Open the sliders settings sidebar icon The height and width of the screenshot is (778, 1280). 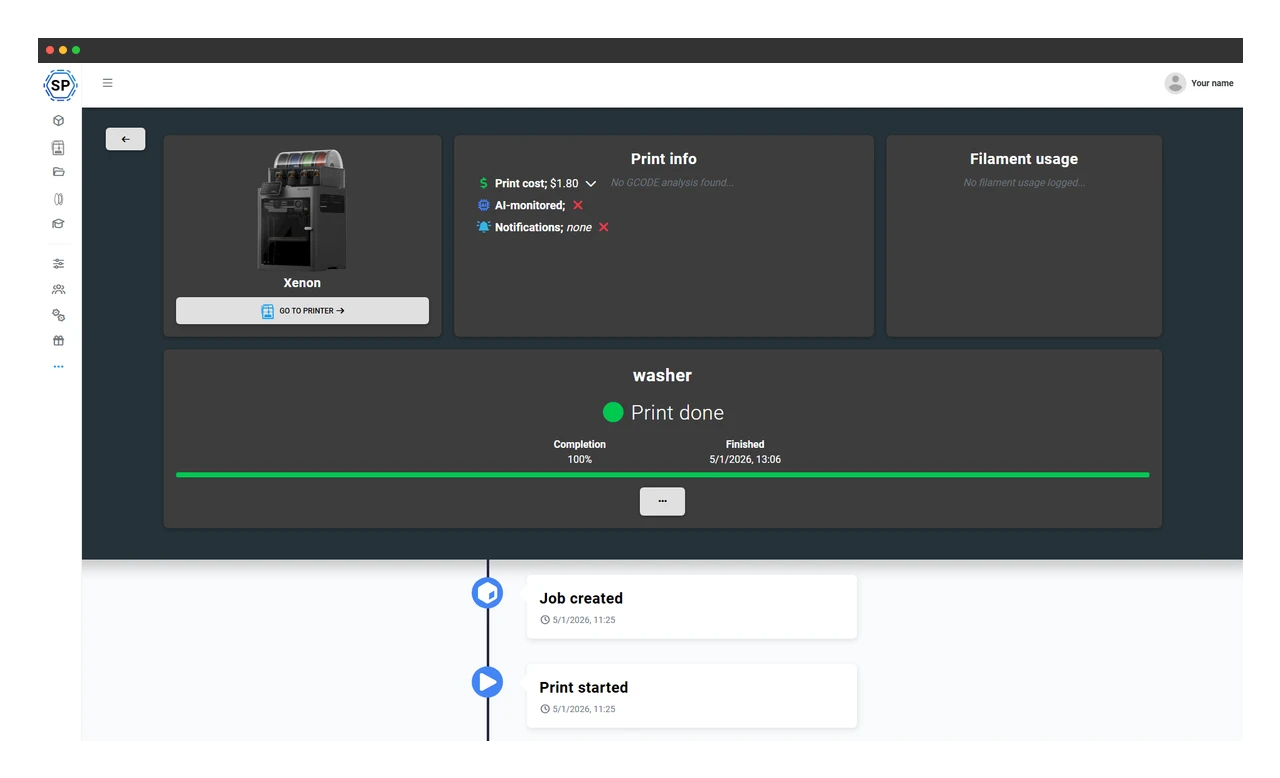point(59,264)
